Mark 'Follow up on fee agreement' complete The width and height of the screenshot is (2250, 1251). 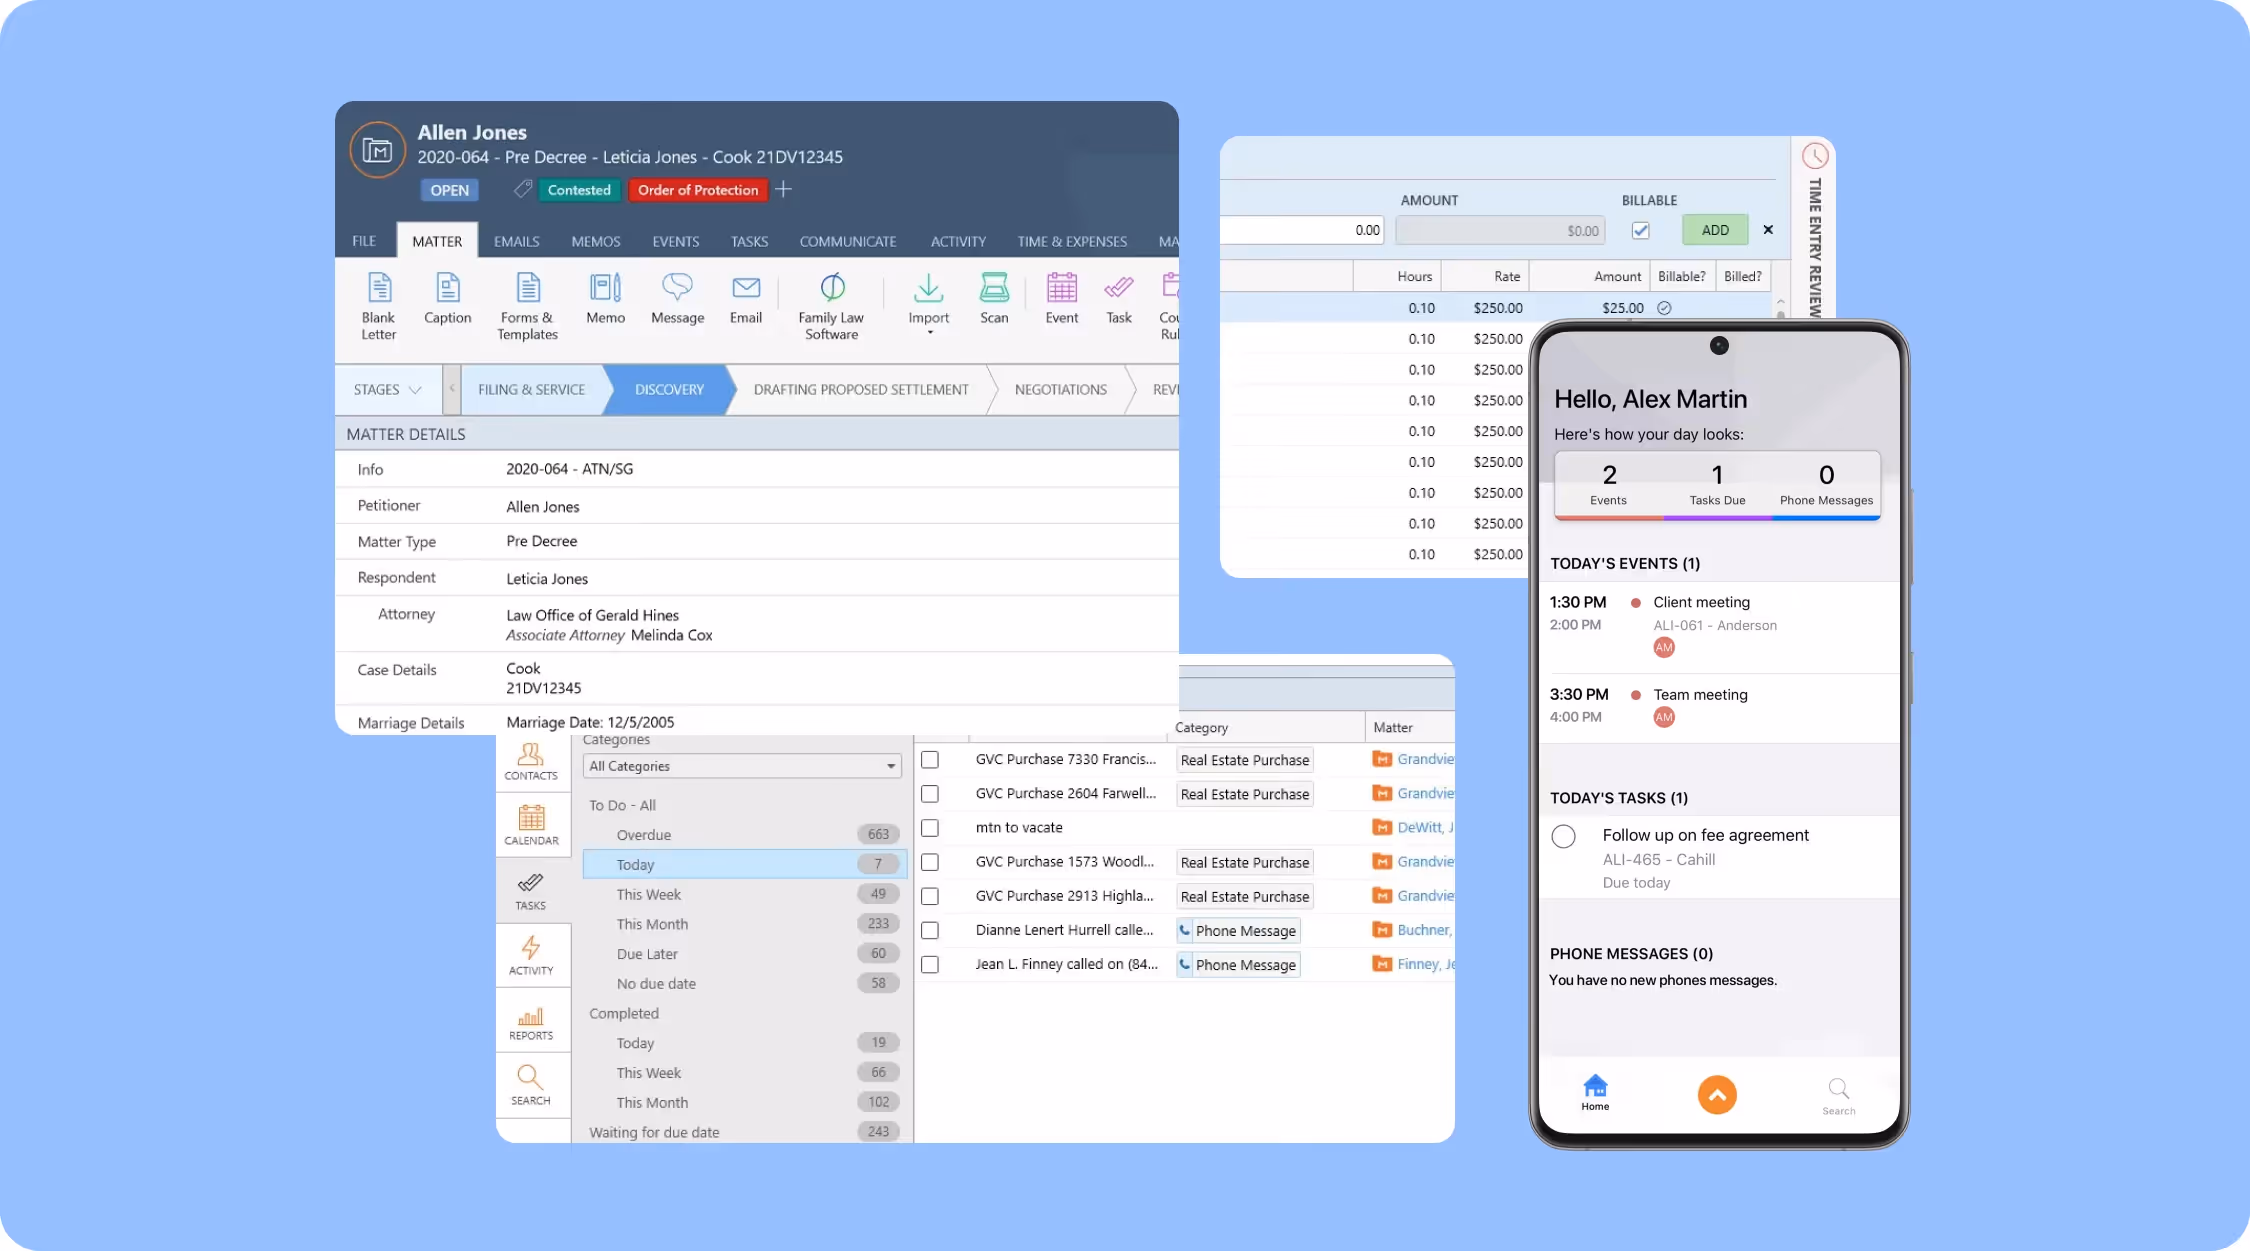1563,837
